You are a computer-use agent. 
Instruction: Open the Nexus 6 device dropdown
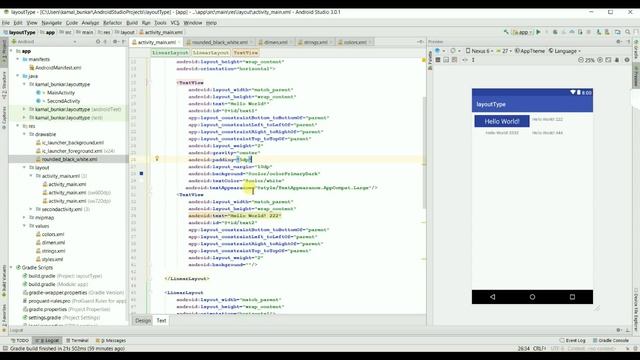[479, 51]
